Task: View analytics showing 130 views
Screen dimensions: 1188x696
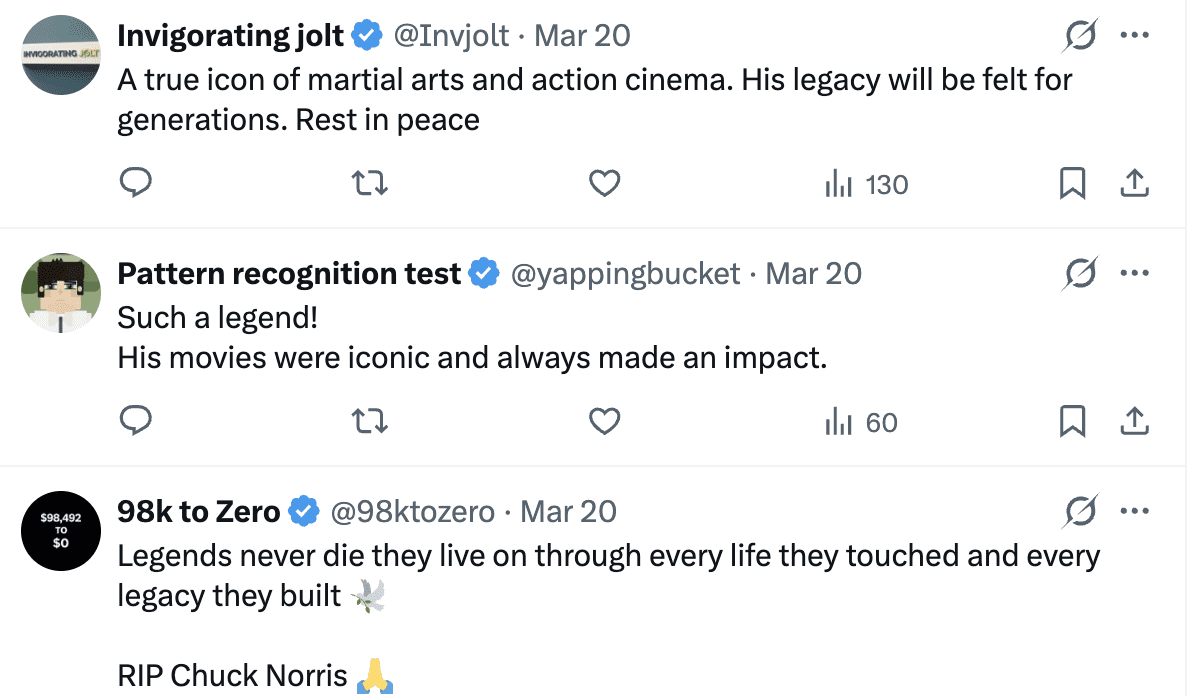Action: (866, 184)
